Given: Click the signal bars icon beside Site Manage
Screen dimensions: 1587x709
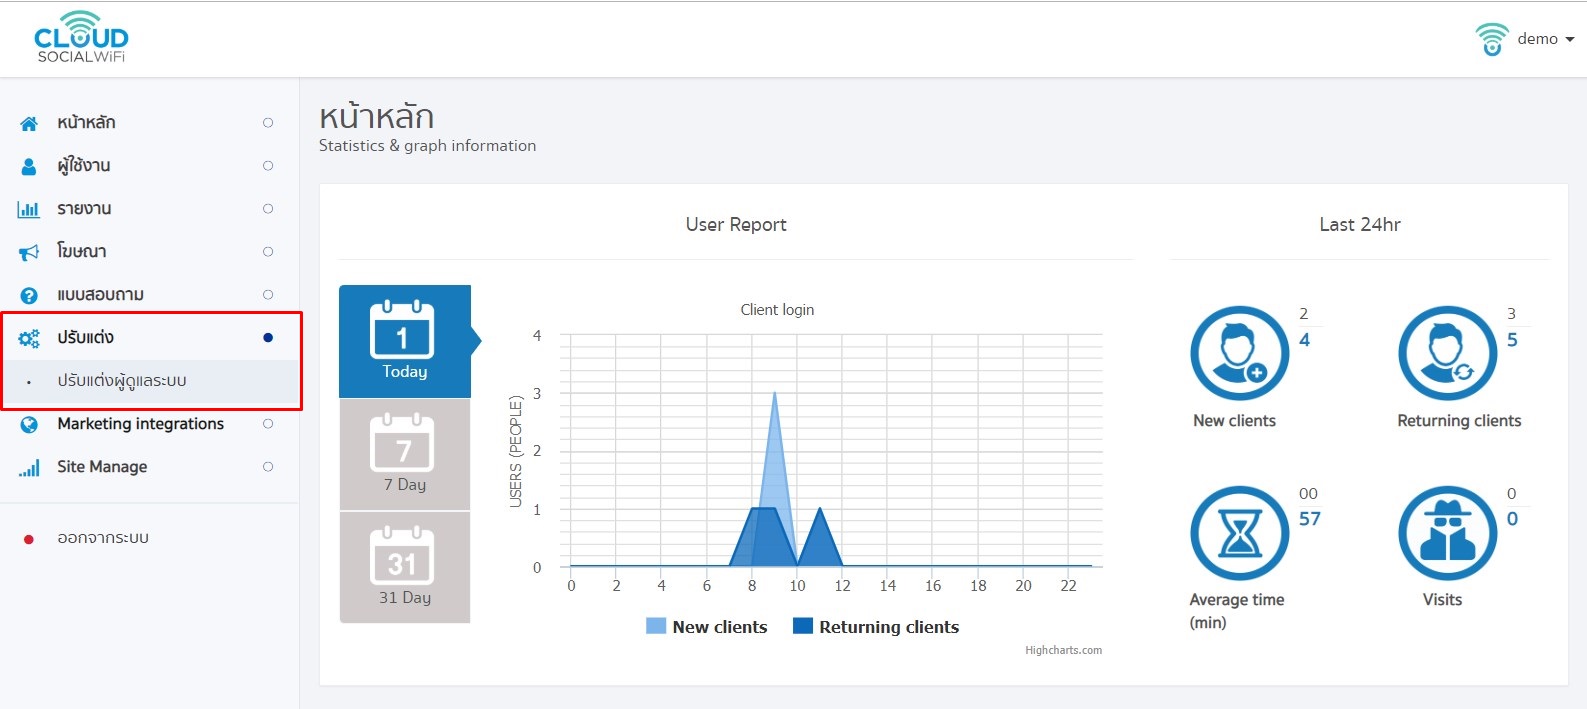Looking at the screenshot, I should pos(29,467).
